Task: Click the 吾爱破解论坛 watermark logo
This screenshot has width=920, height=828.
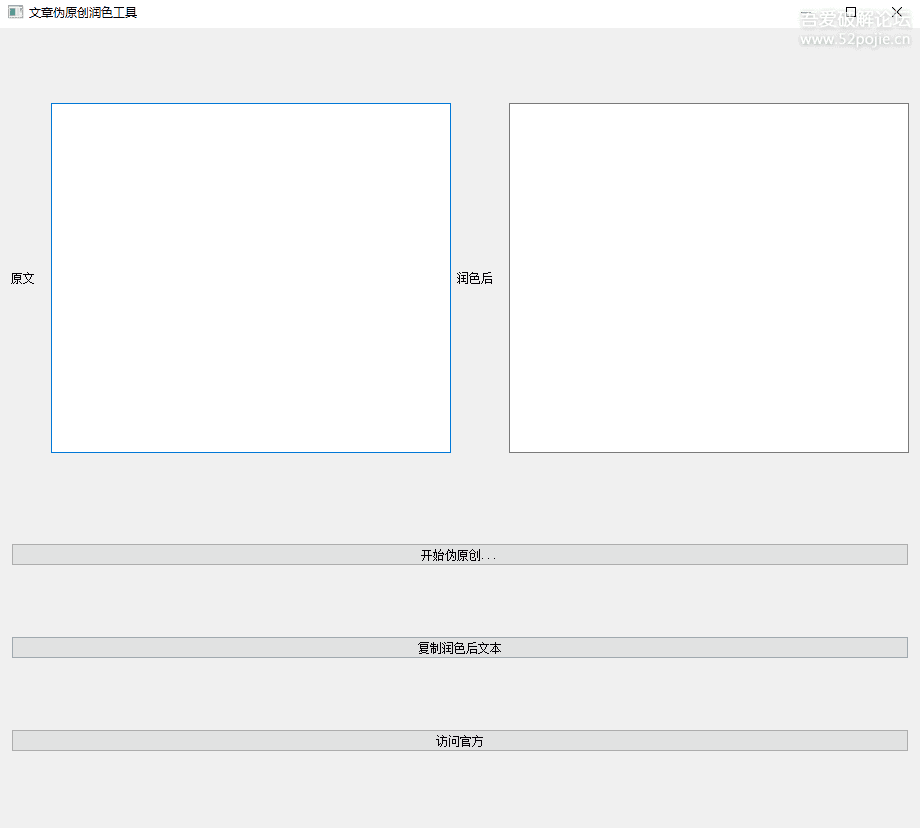Action: pyautogui.click(x=855, y=20)
